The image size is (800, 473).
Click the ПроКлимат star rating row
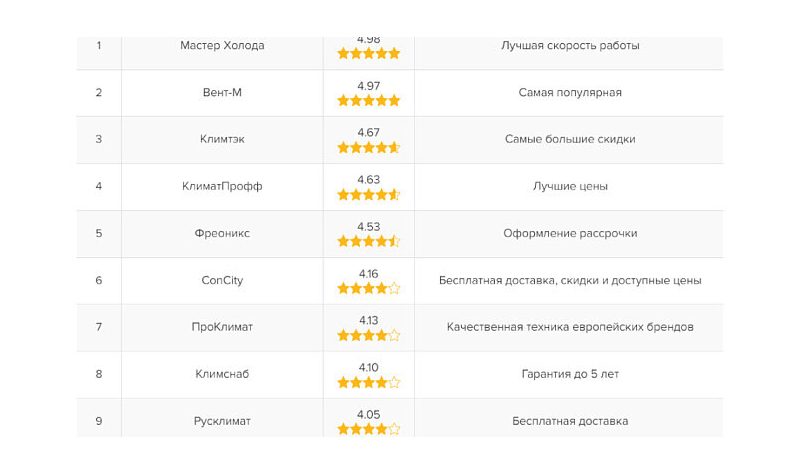pos(368,336)
